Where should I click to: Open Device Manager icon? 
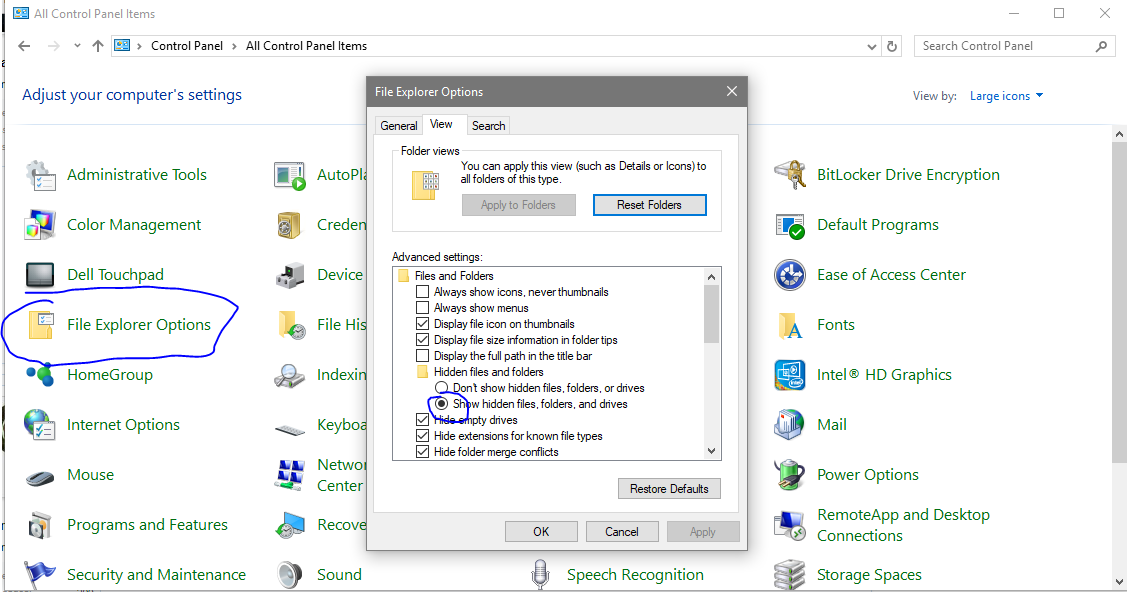(290, 275)
